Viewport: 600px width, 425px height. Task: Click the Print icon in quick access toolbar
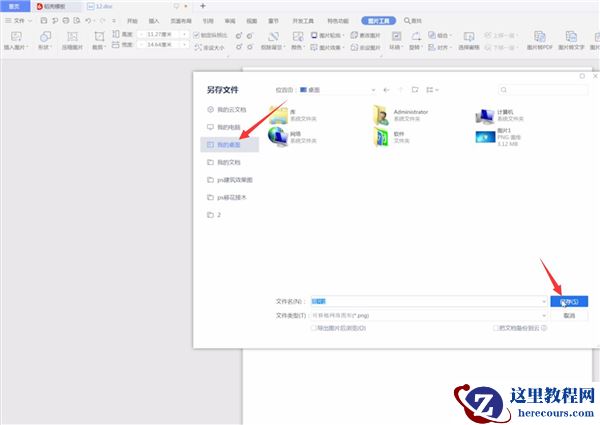click(66, 21)
